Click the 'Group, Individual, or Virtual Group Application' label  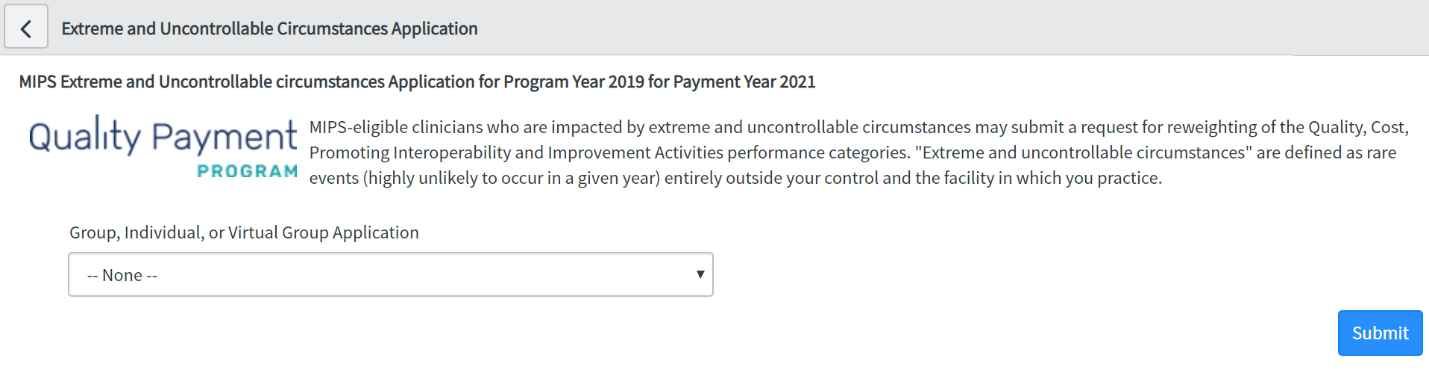coord(244,232)
